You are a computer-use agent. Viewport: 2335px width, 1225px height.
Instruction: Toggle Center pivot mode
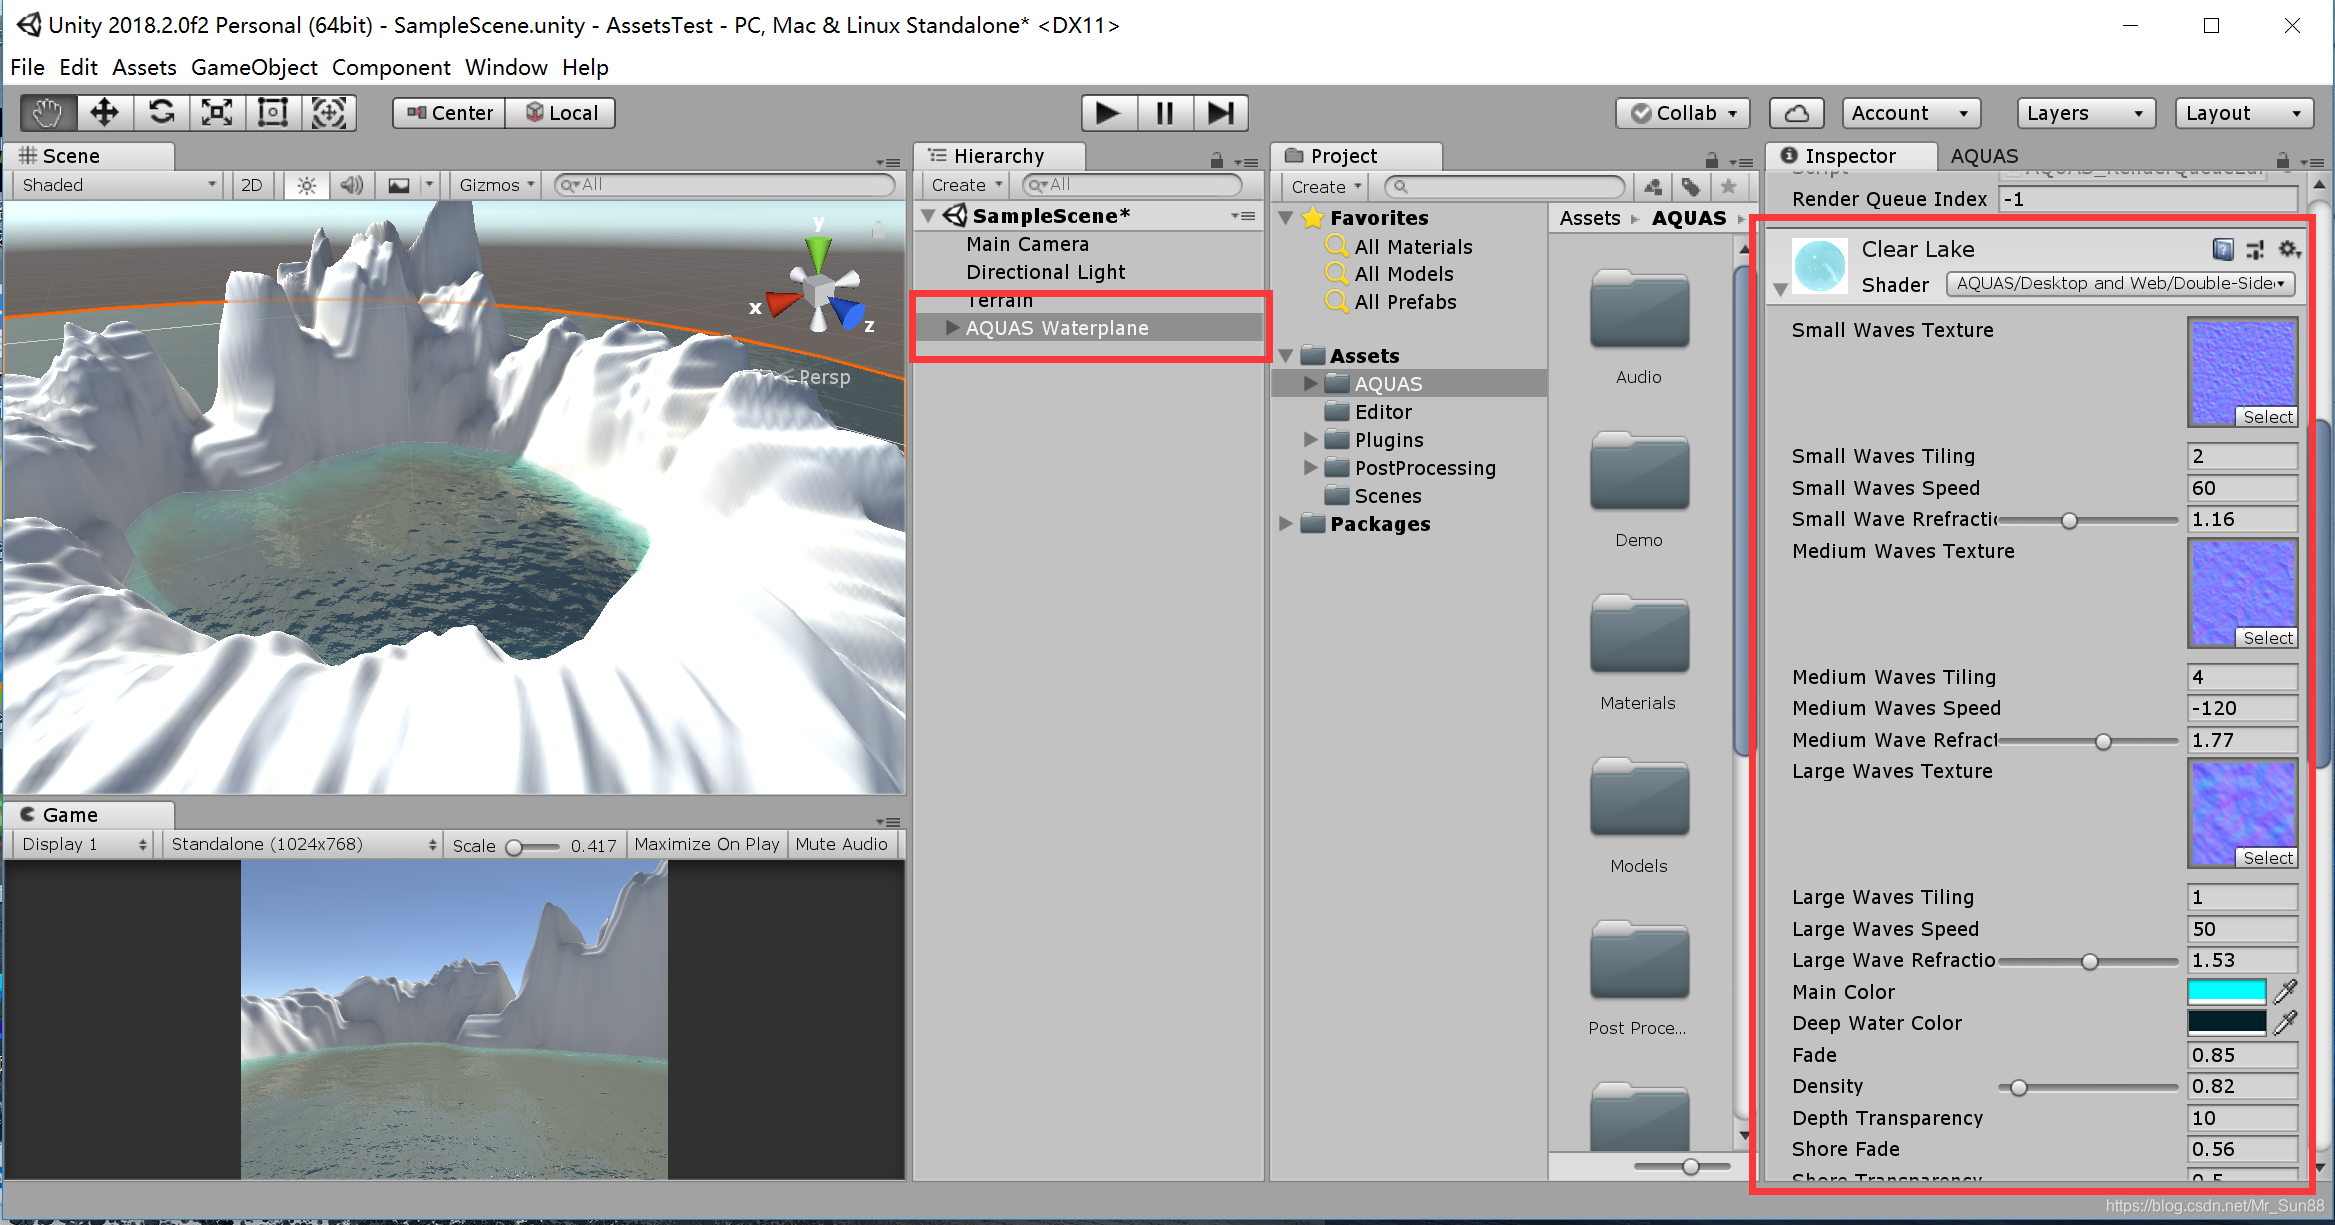tap(450, 113)
